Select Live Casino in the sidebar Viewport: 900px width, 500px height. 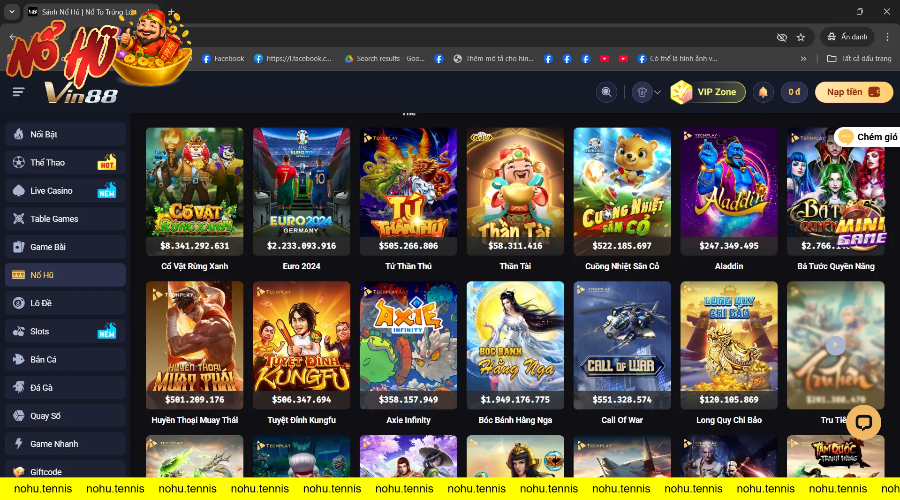point(64,190)
